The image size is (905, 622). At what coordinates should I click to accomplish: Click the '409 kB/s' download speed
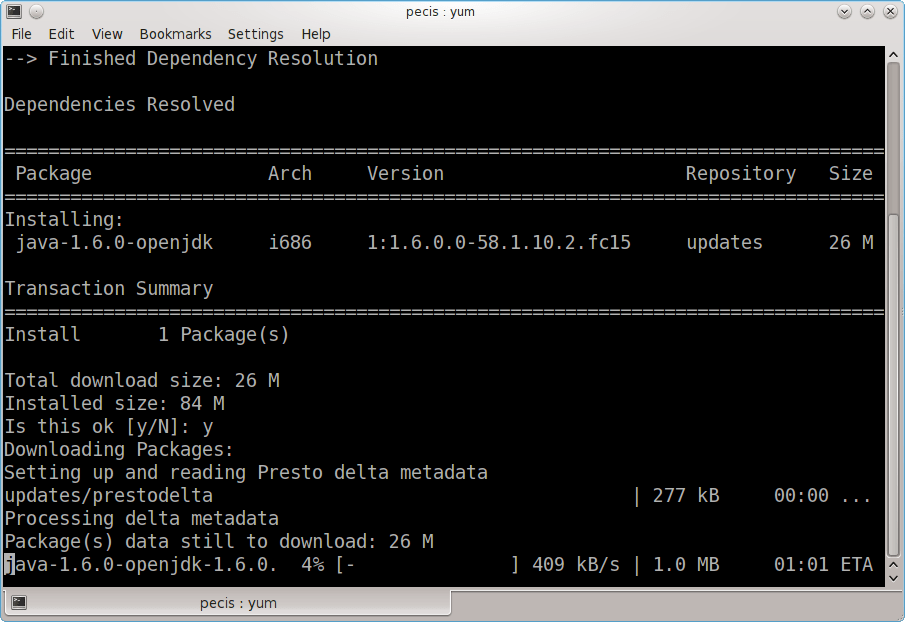(x=575, y=564)
